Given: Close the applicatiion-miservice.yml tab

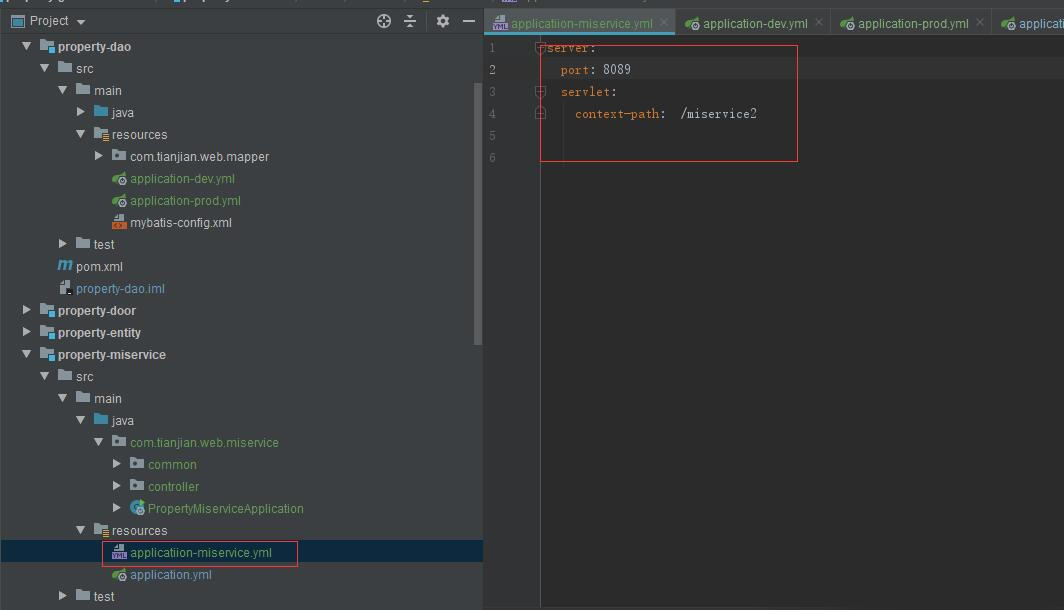Looking at the screenshot, I should point(664,22).
